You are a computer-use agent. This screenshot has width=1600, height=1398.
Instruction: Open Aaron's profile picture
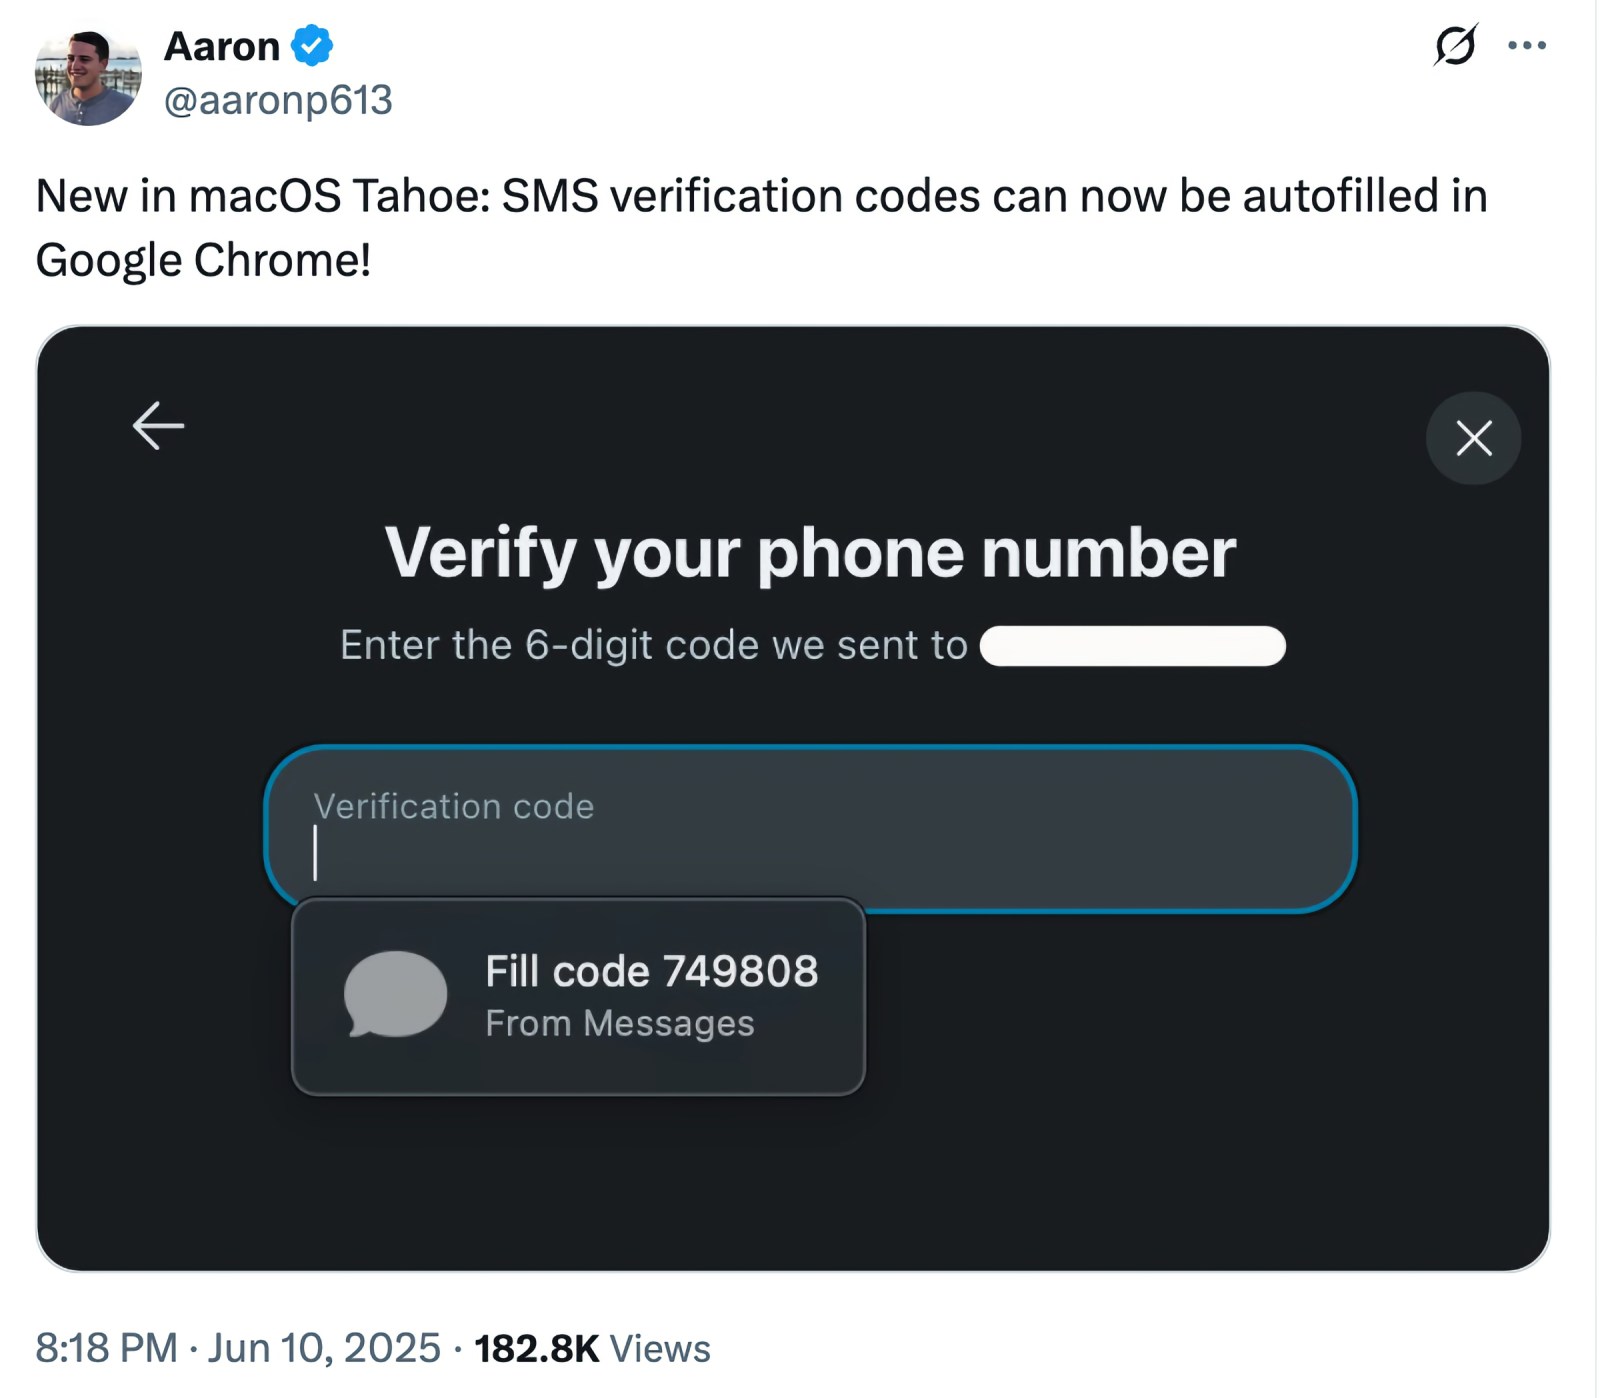pos(88,74)
